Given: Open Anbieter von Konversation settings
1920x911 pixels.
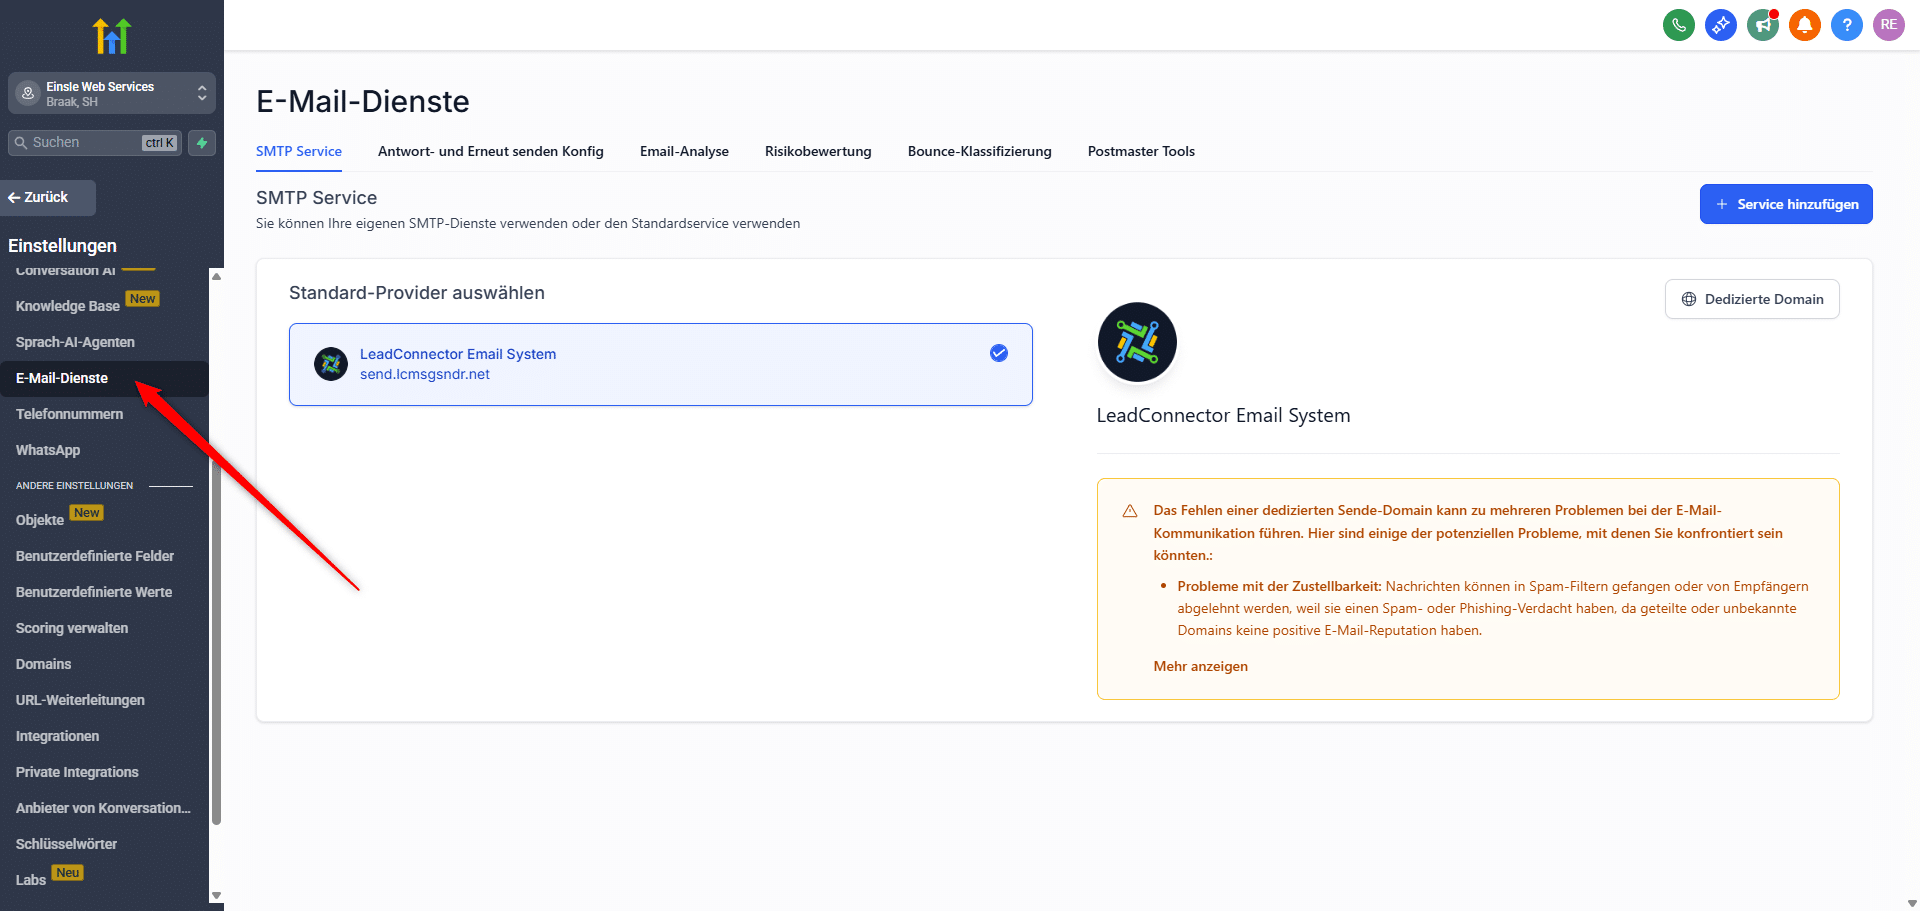Looking at the screenshot, I should [x=104, y=808].
